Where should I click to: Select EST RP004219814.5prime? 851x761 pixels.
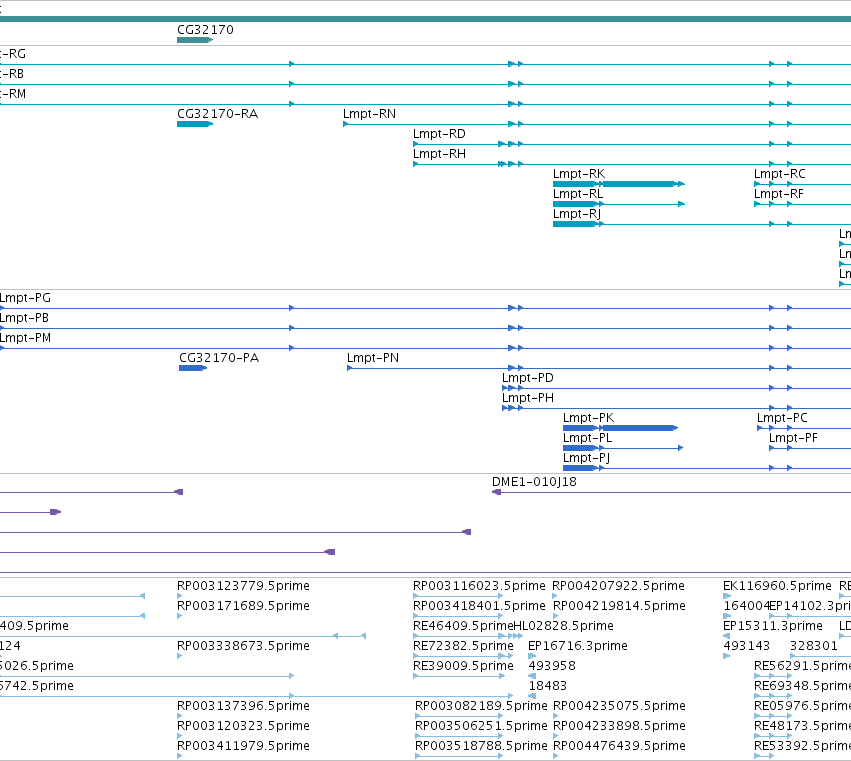[619, 606]
